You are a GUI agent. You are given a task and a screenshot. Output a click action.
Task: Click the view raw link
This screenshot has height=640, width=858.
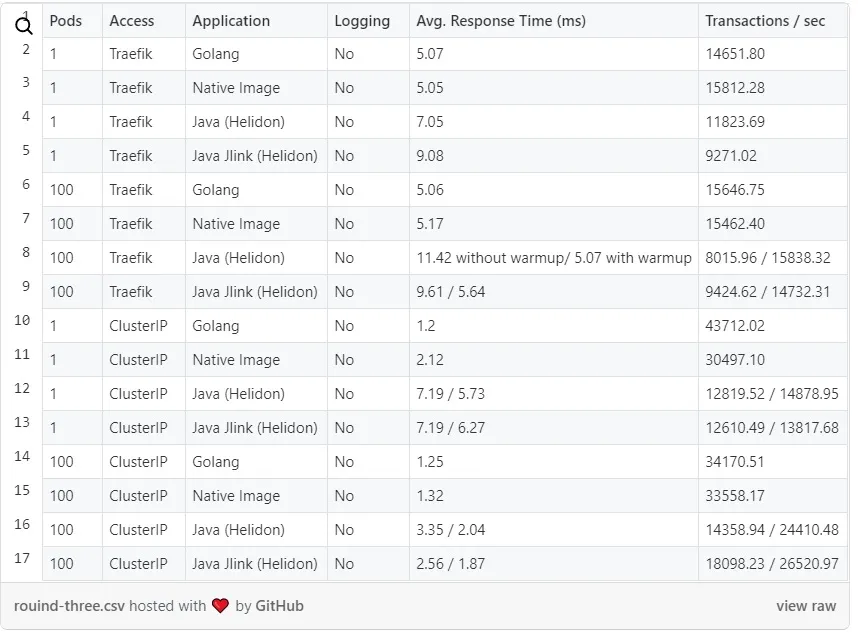click(x=805, y=606)
